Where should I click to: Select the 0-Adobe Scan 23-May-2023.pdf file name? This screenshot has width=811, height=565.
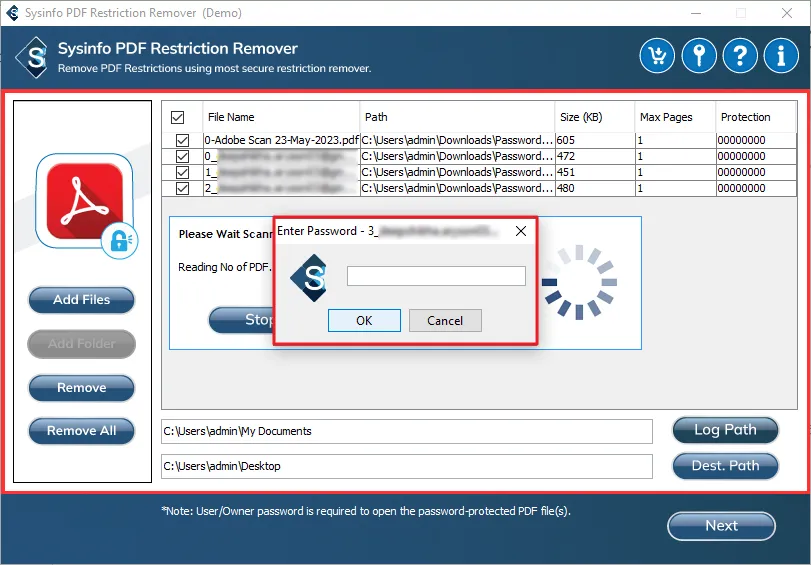point(281,140)
